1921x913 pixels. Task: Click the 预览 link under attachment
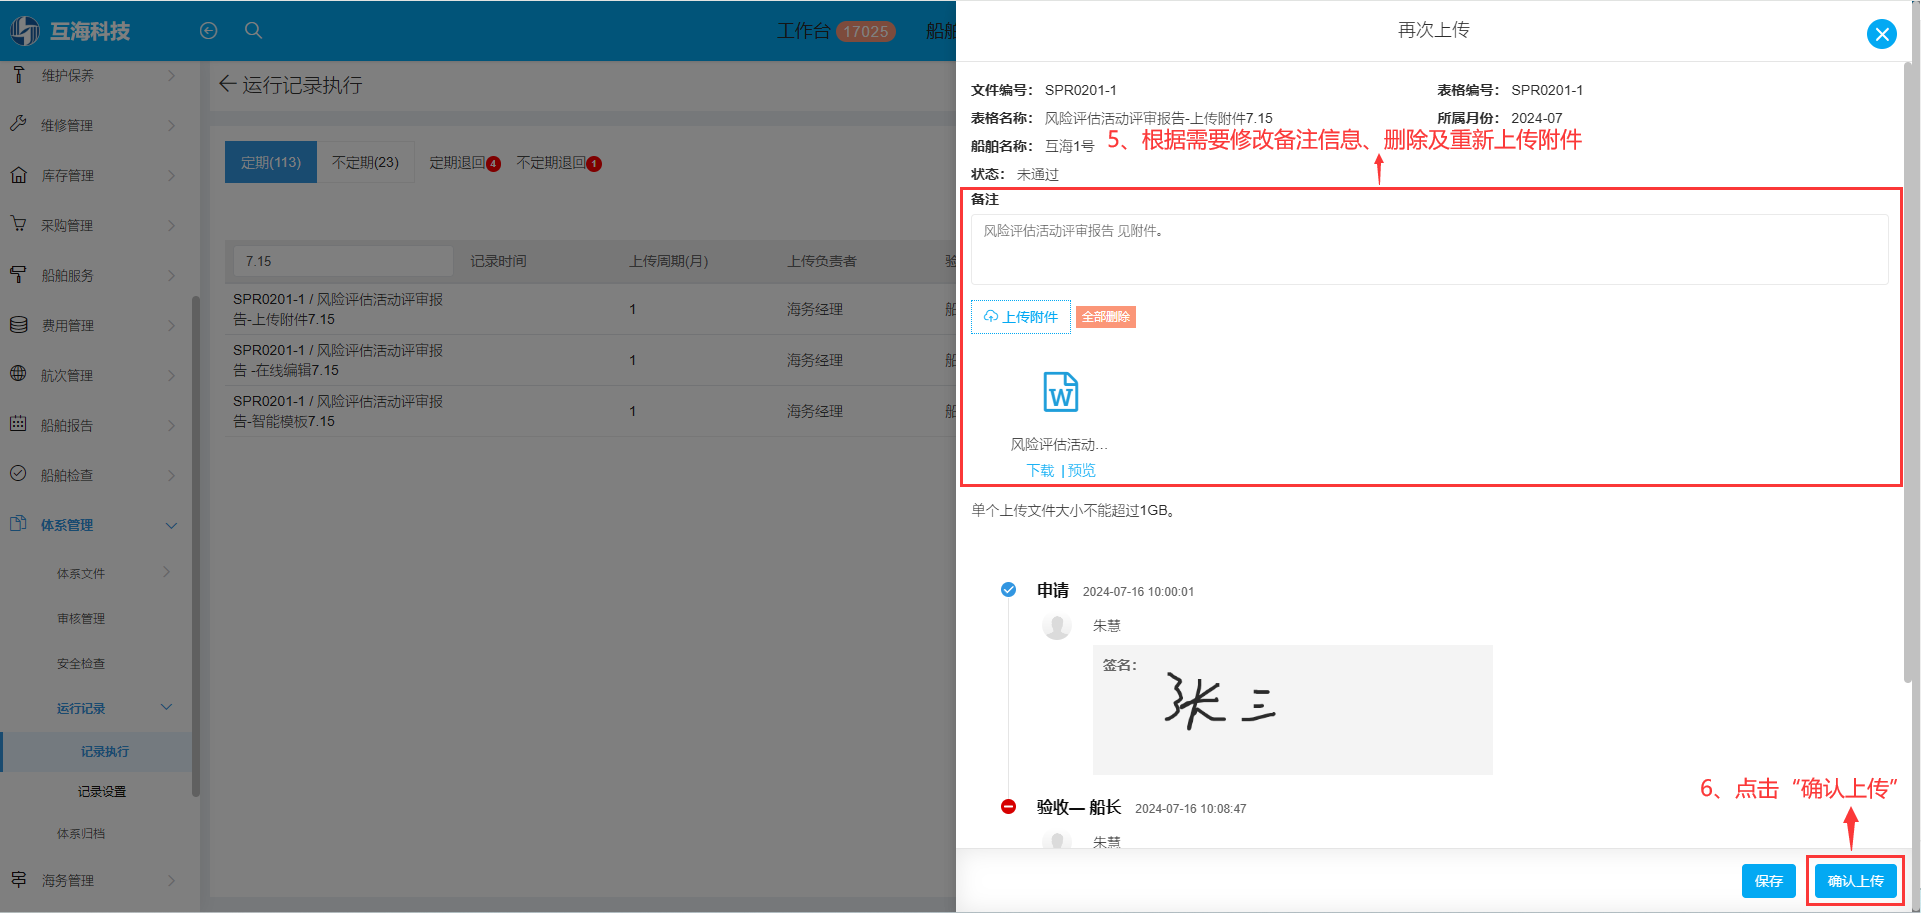[x=1081, y=470]
